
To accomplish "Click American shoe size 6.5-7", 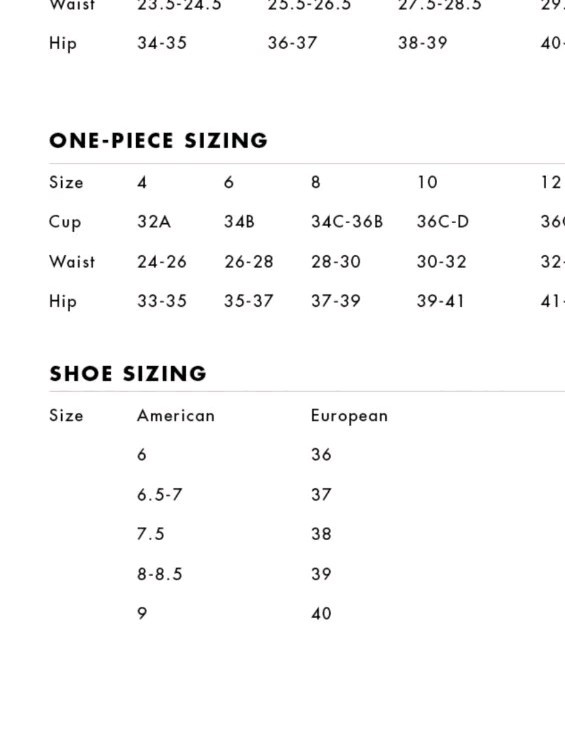I will (159, 494).
